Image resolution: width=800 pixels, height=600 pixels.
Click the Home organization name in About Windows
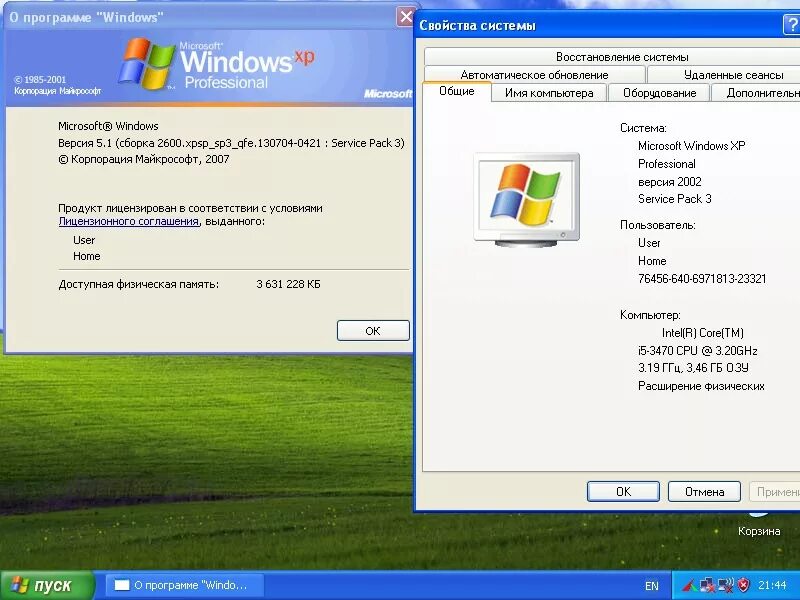[87, 256]
